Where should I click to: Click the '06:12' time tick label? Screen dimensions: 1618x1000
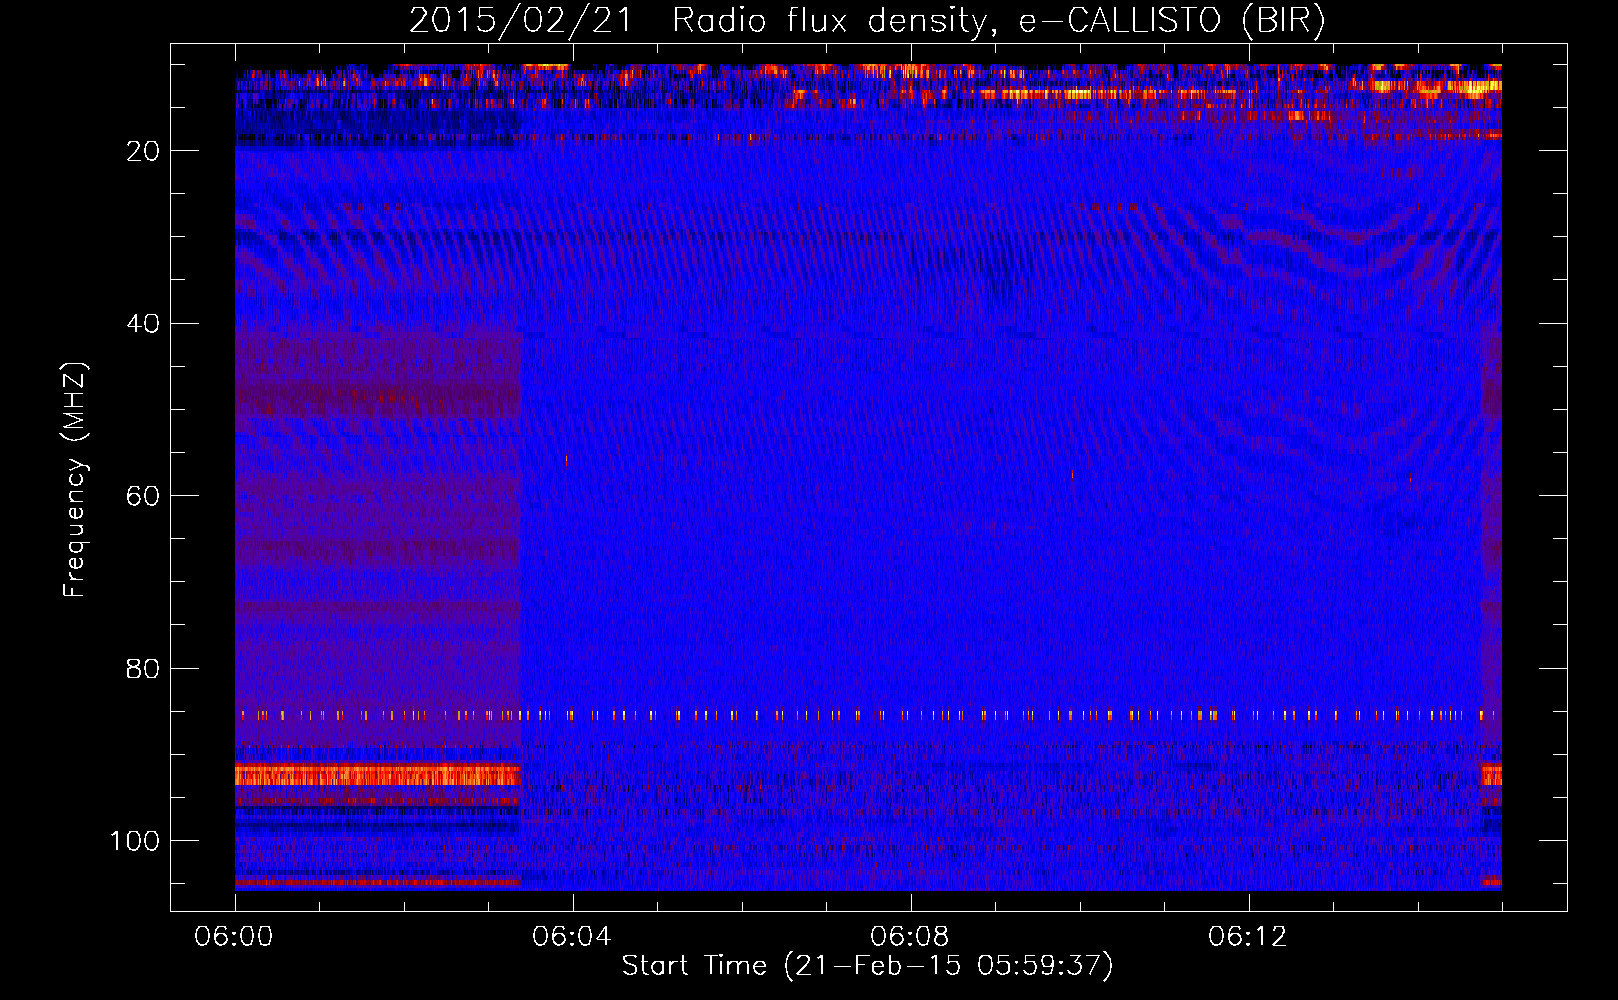point(1248,937)
